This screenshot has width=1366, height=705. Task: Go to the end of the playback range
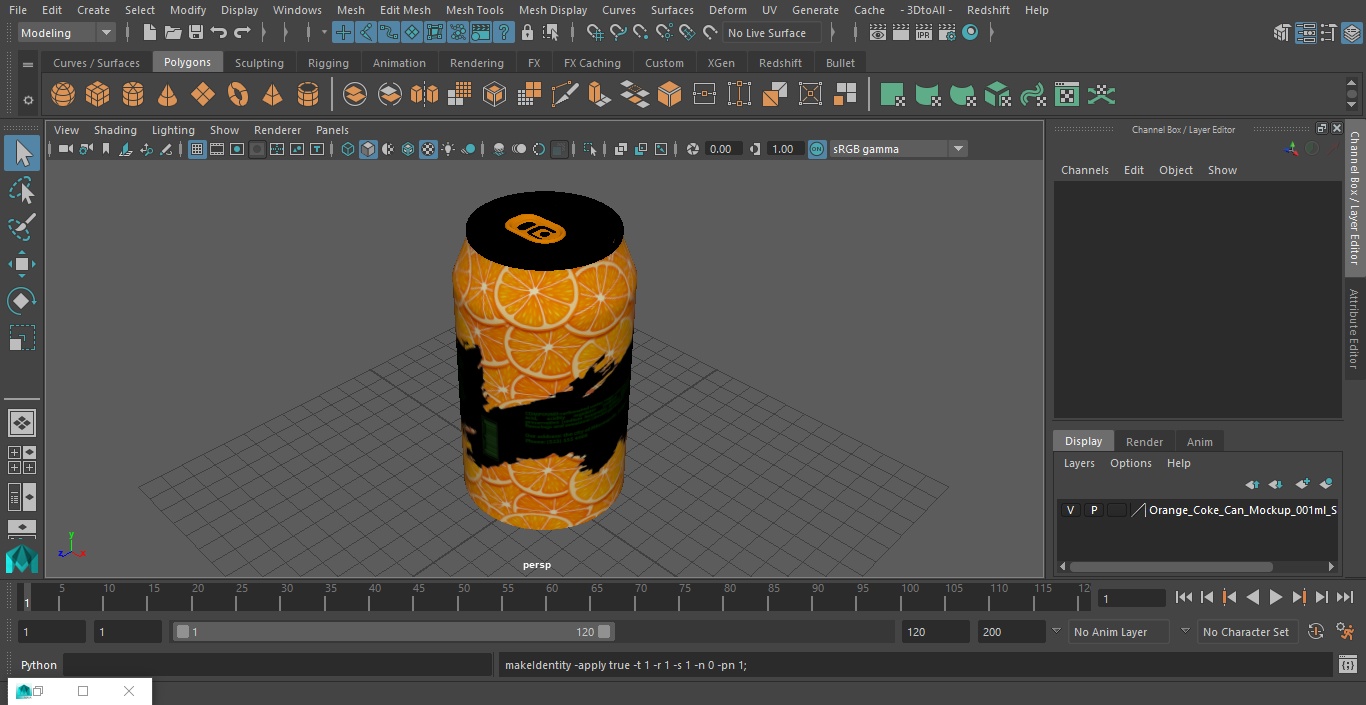click(1345, 597)
